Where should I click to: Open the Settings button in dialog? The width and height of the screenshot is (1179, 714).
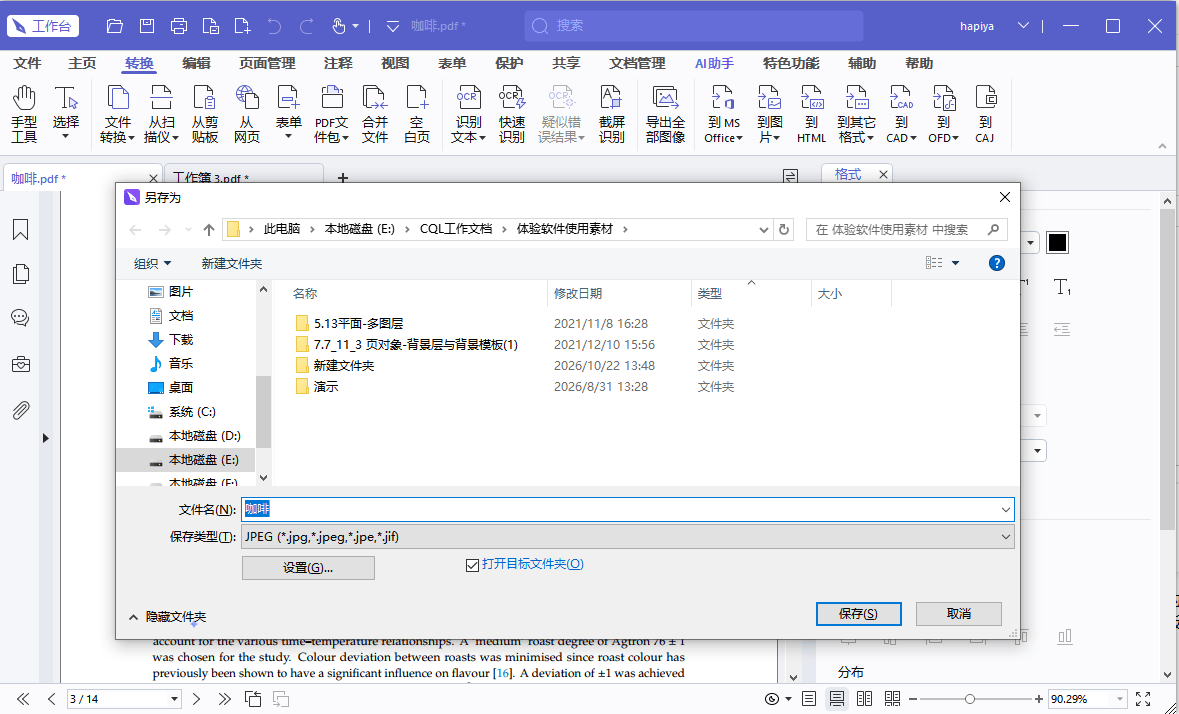(x=308, y=567)
